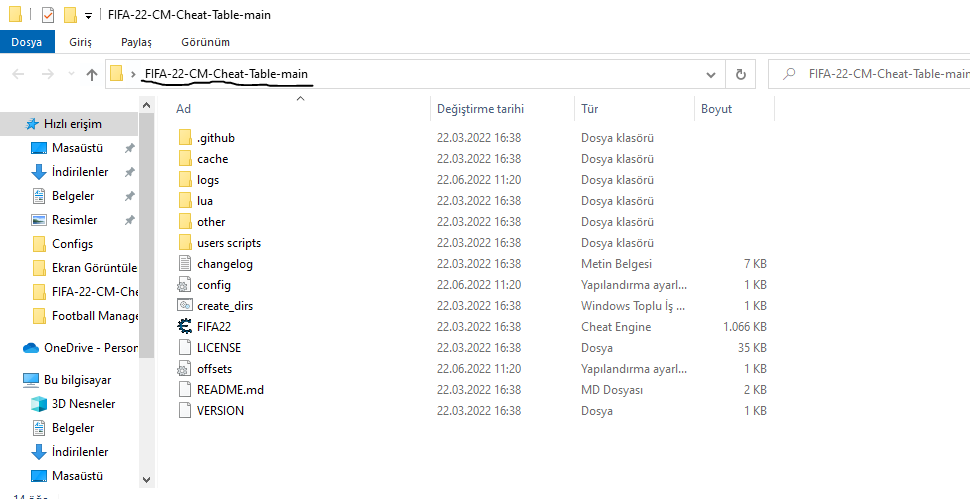
Task: Open the Quick Access Toolbar customize dropdown
Action: click(88, 15)
